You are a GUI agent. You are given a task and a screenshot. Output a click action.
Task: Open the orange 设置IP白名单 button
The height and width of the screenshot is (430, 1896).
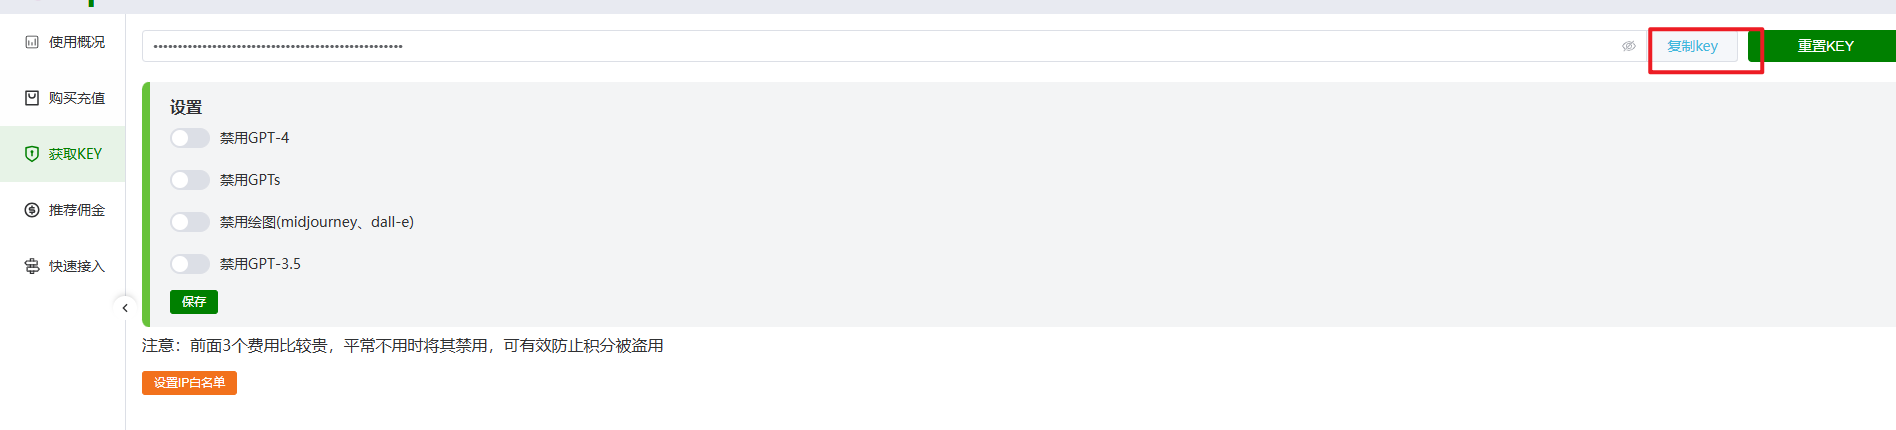[x=189, y=383]
